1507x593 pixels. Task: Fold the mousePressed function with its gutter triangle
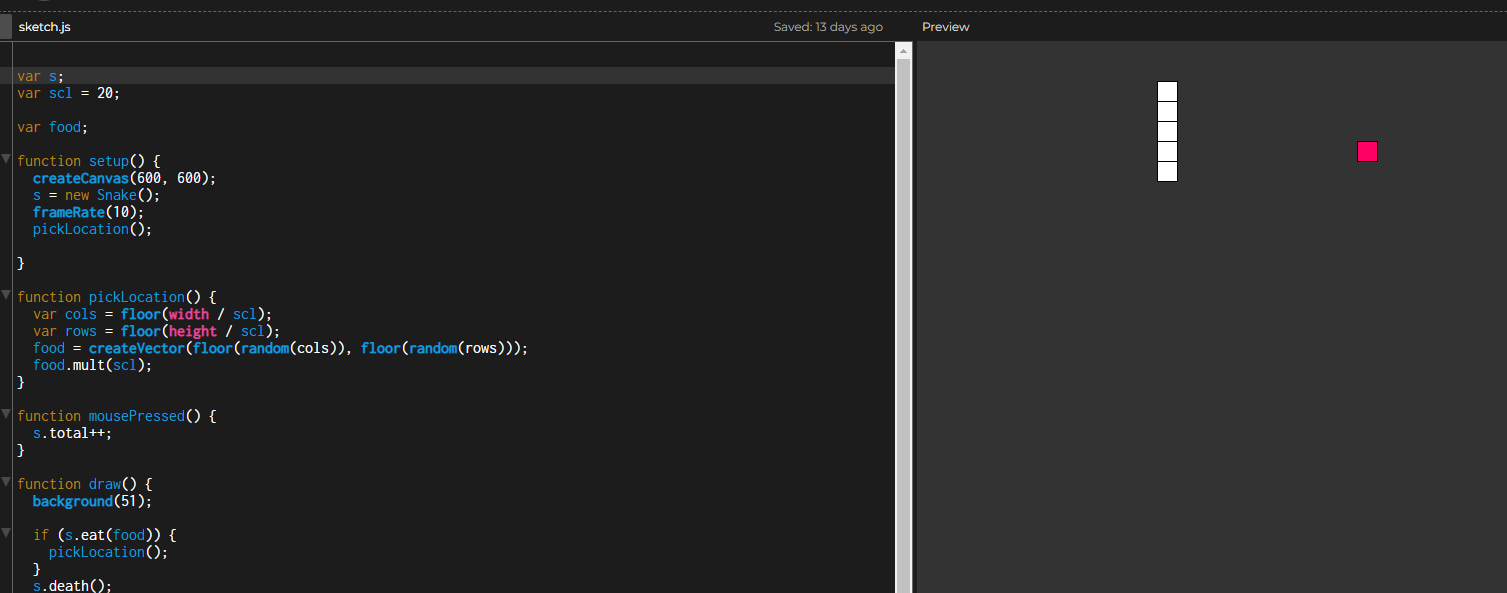point(6,415)
